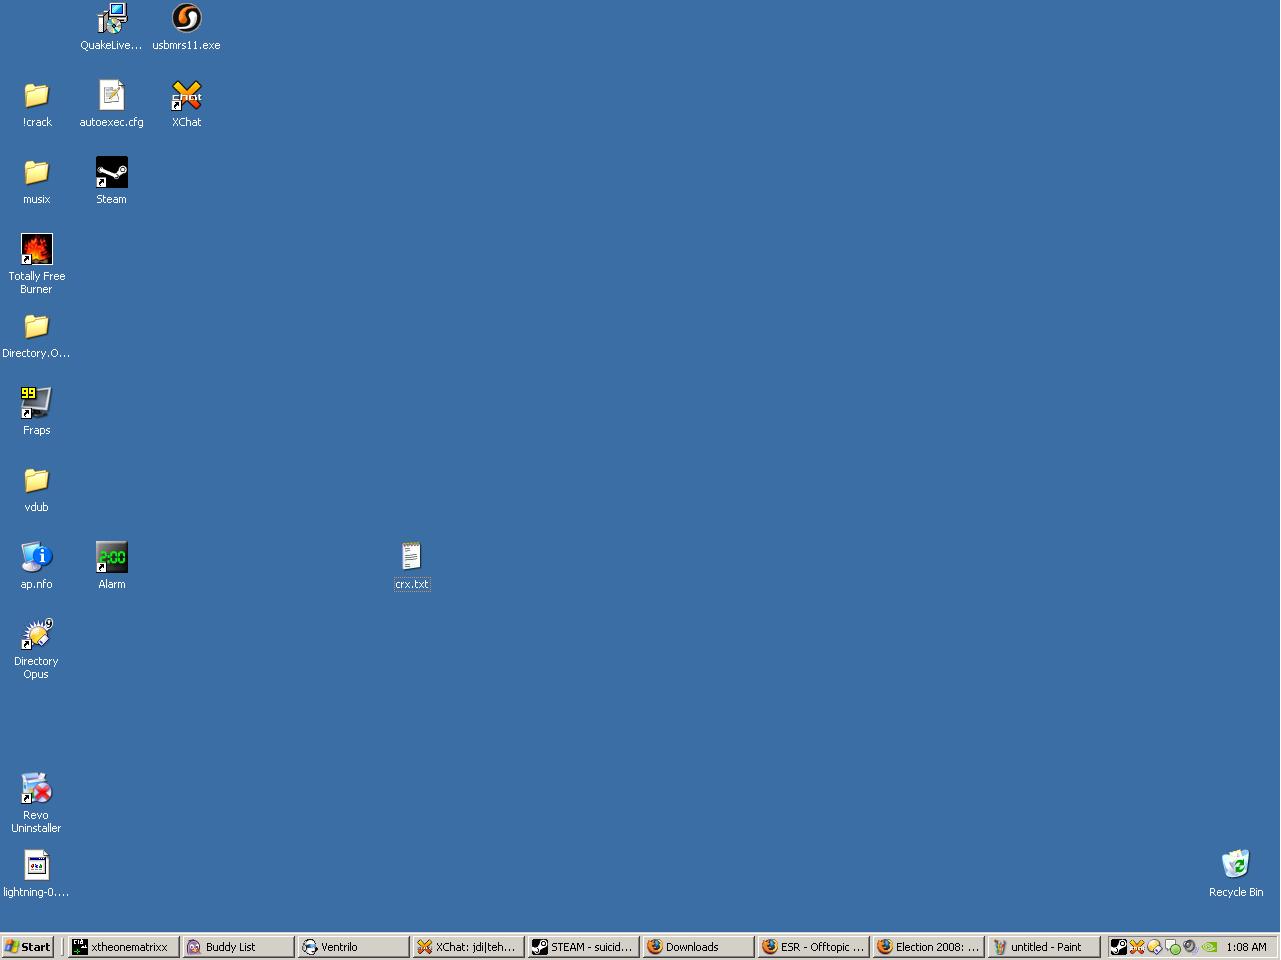The width and height of the screenshot is (1281, 960).
Task: Select the Alarm desktop shortcut
Action: (111, 558)
